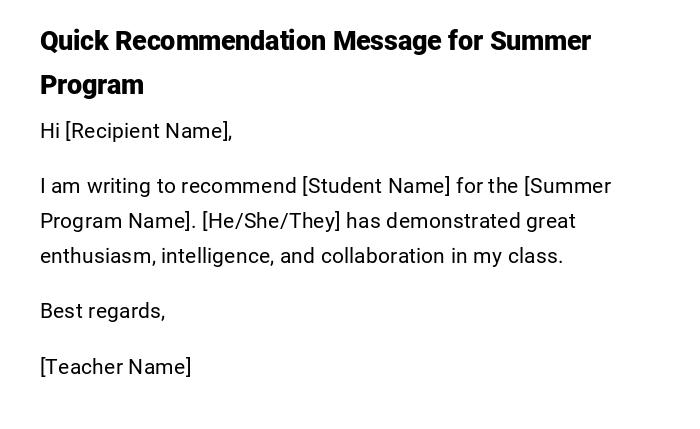The image size is (700, 429).
Task: Select the [Student Name] placeholder
Action: [x=376, y=186]
